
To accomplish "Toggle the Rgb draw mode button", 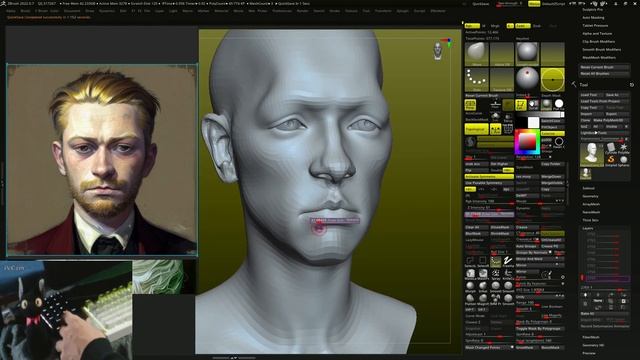I will click(x=472, y=26).
